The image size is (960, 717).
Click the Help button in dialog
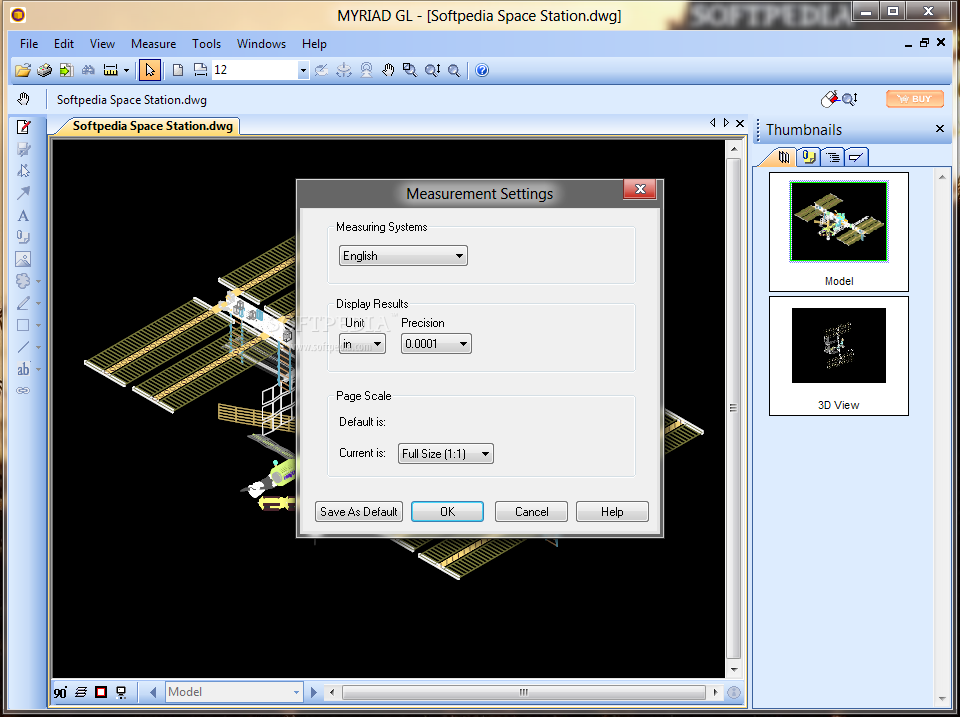coord(612,512)
